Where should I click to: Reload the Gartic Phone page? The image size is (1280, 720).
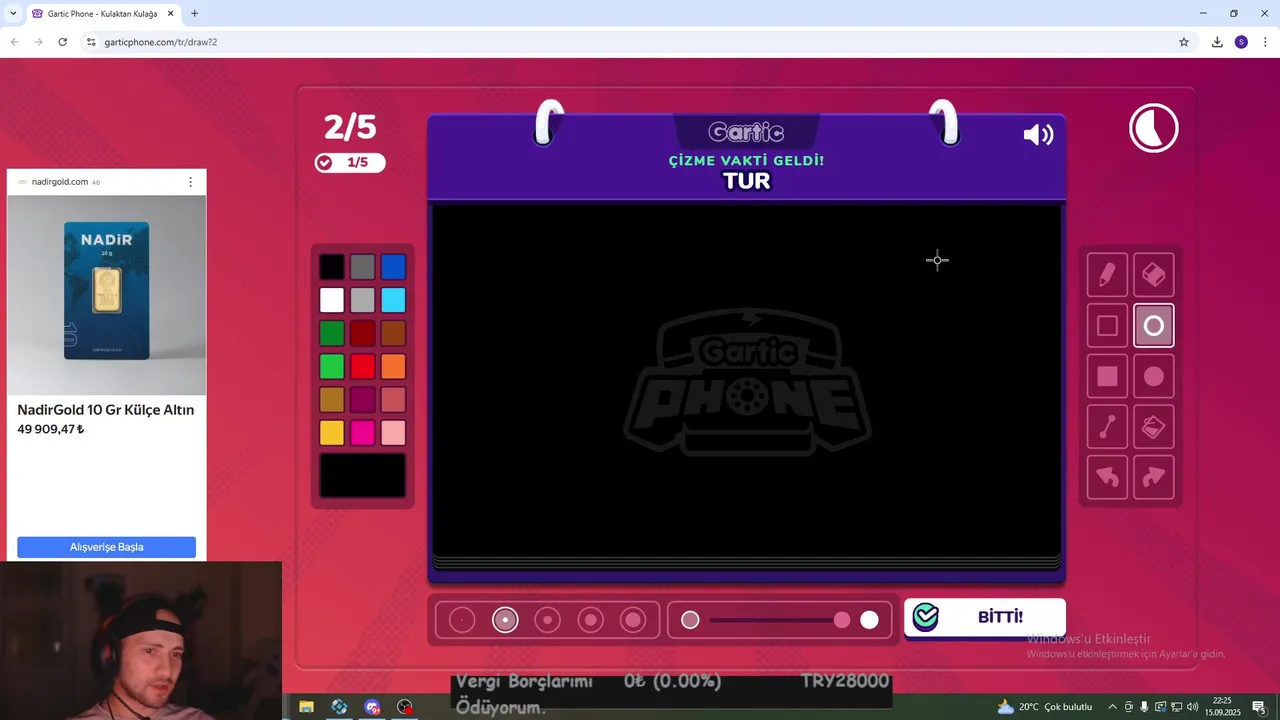coord(63,42)
